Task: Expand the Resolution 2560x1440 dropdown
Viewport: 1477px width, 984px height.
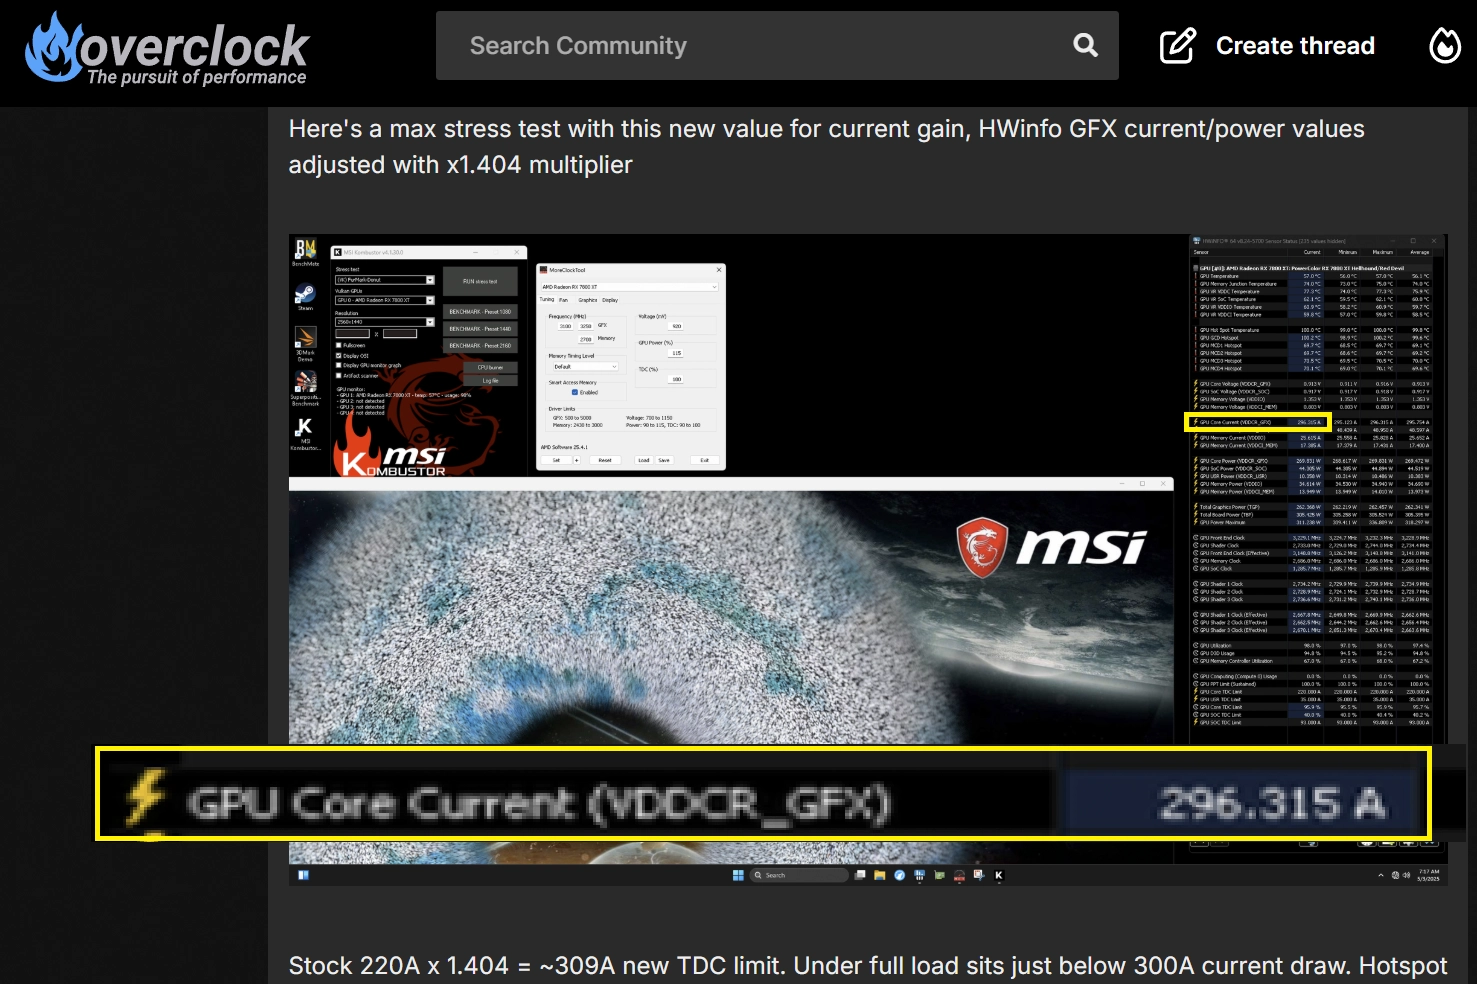Action: pos(430,322)
